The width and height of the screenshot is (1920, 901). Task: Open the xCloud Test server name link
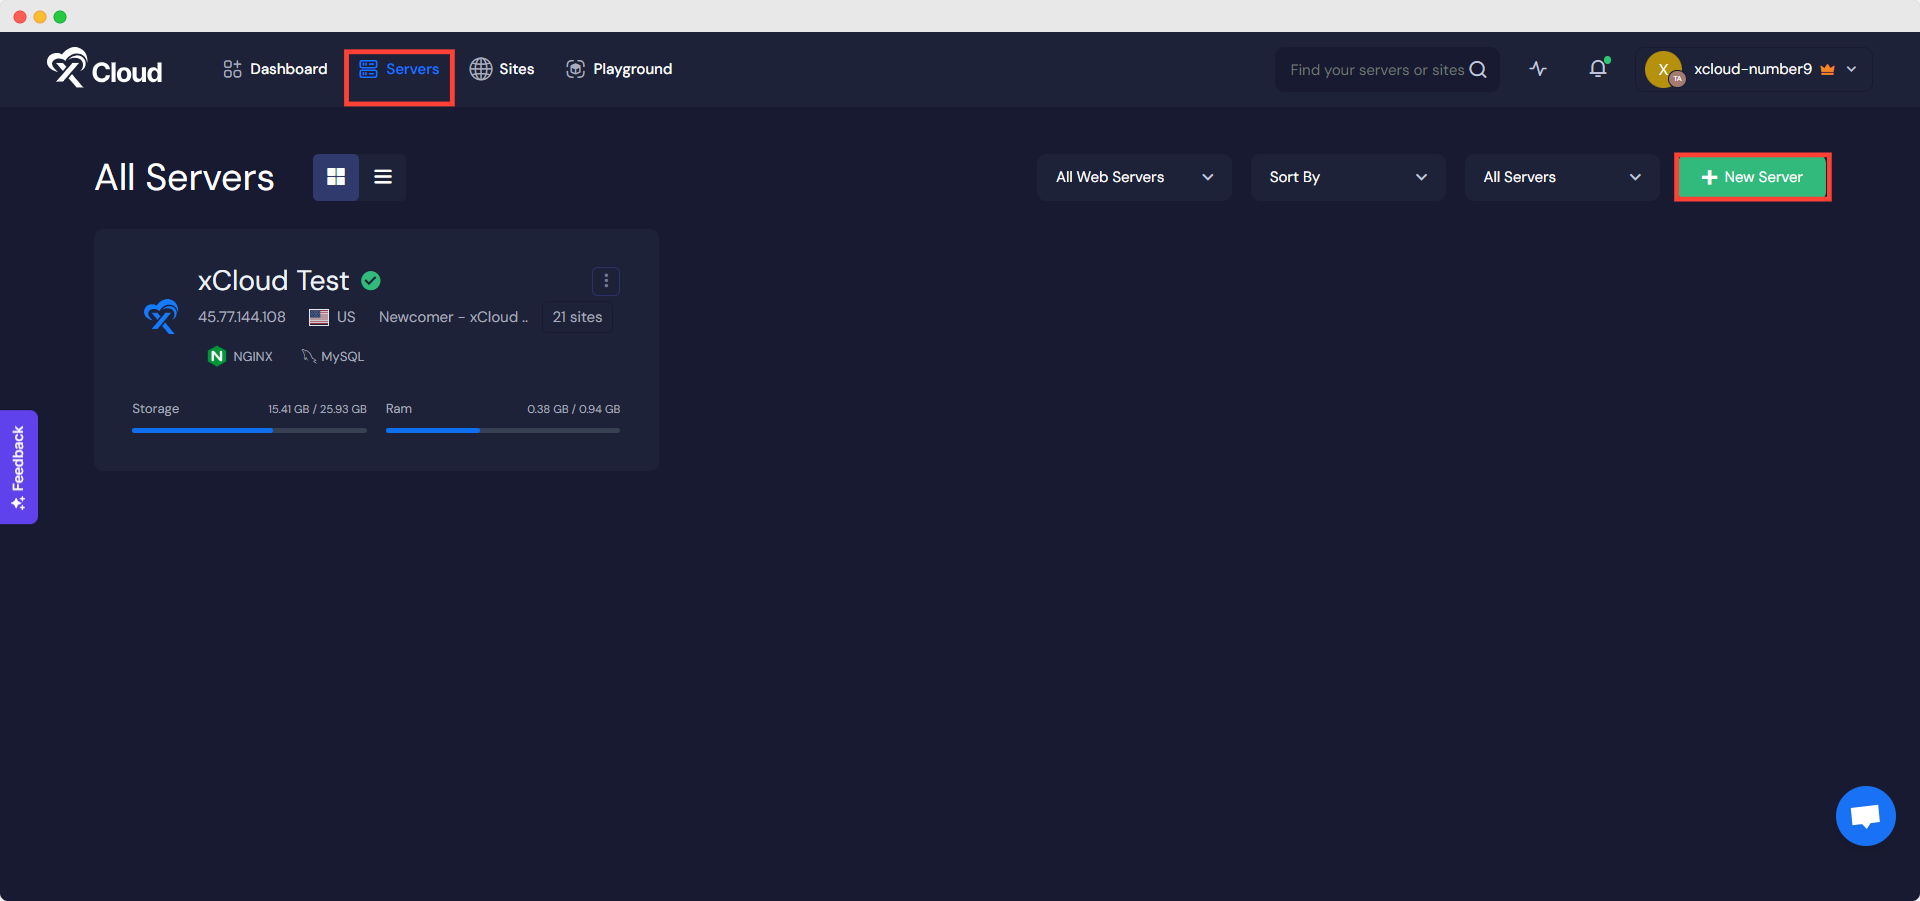click(273, 281)
